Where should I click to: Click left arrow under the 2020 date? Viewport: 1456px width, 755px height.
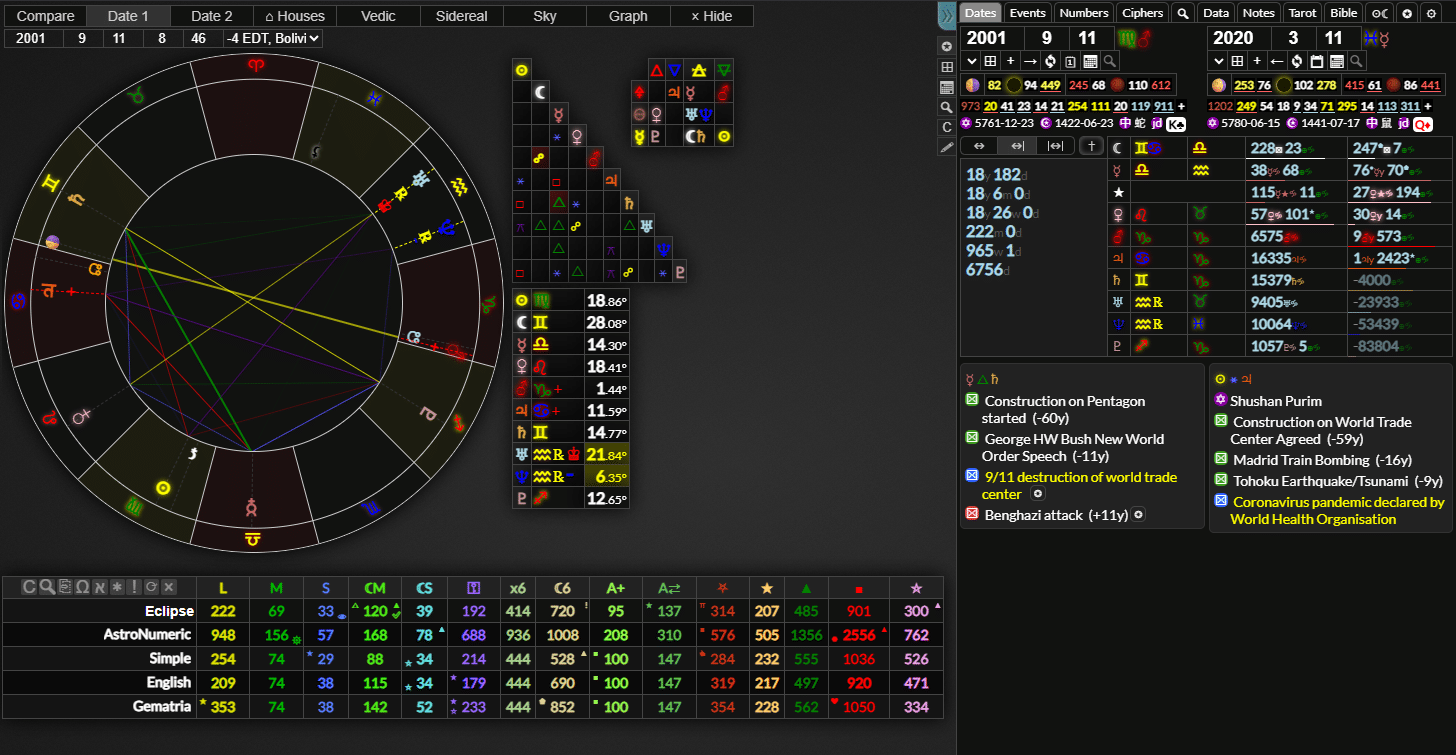(x=1279, y=61)
